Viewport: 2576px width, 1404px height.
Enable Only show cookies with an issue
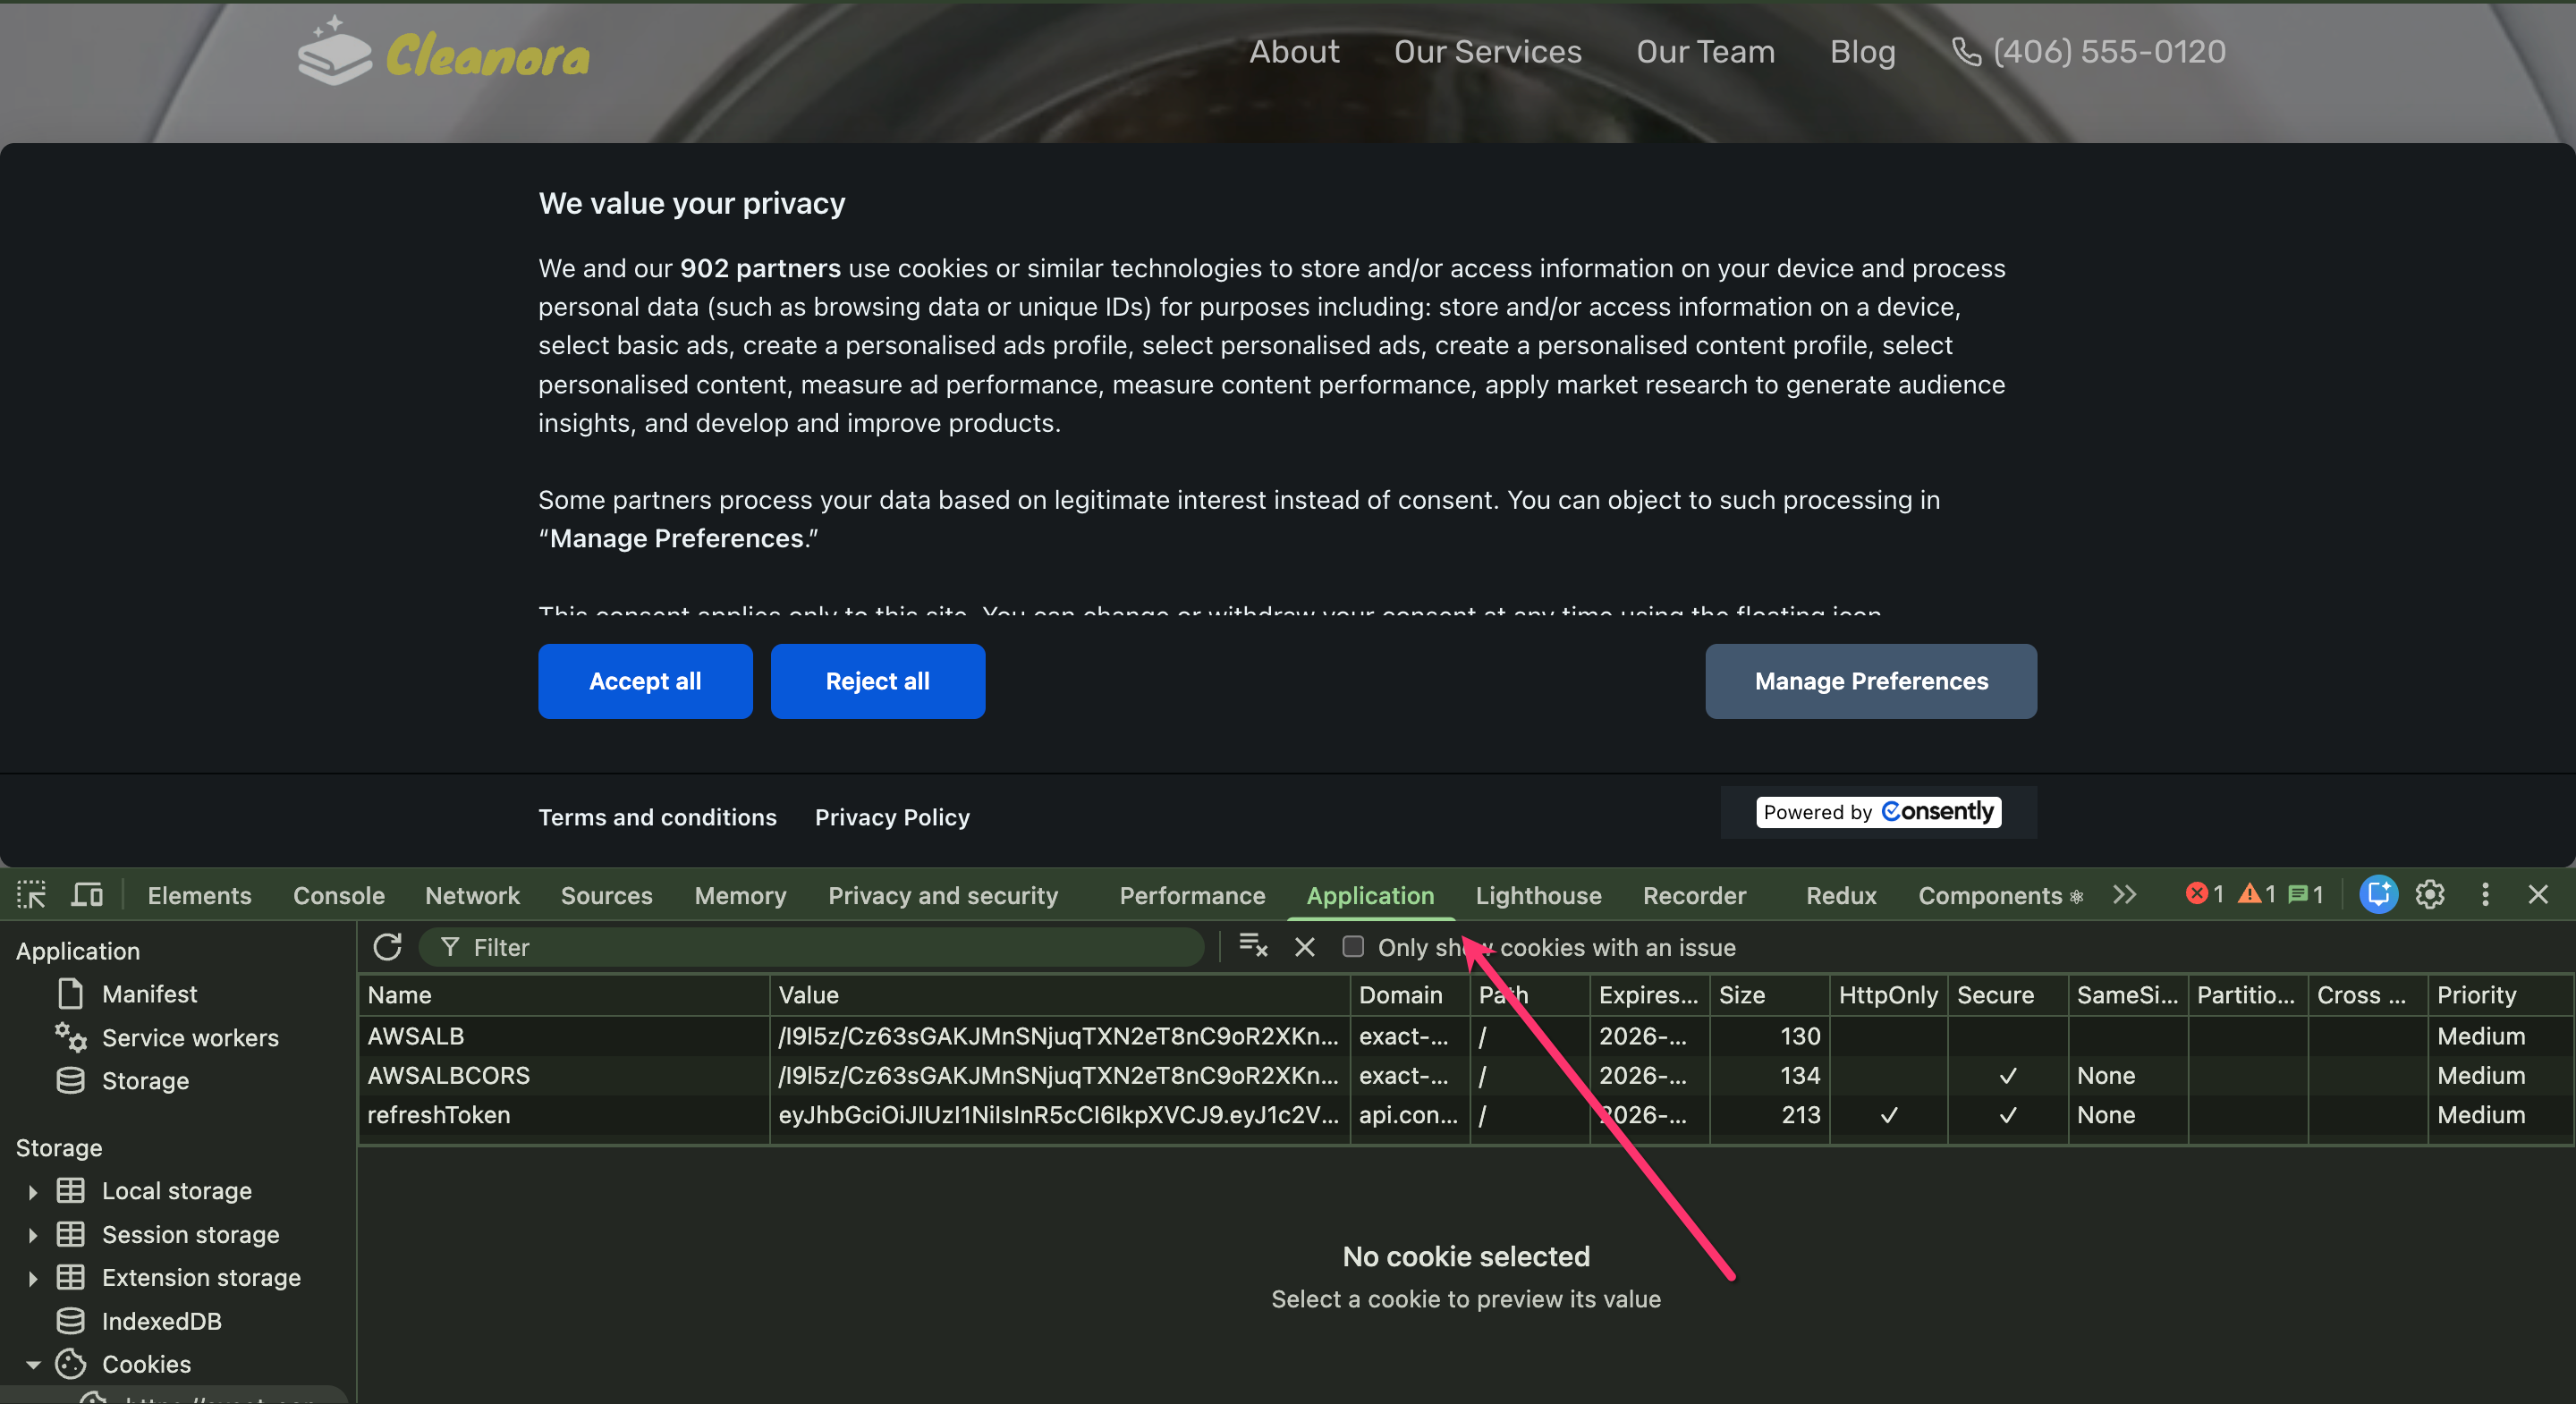[x=1353, y=947]
